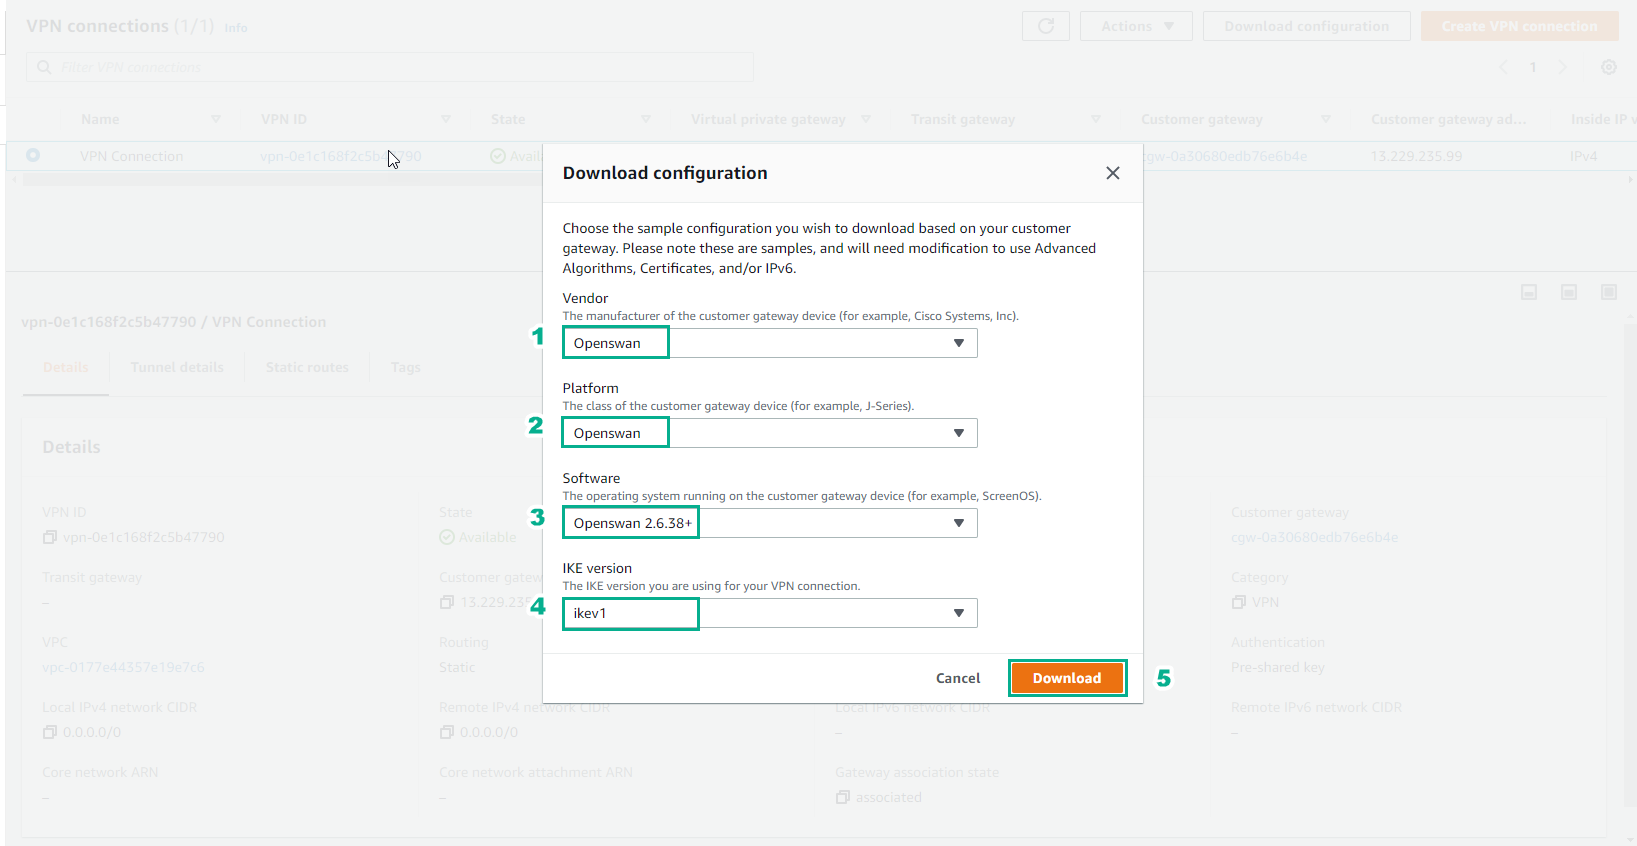
Task: Switch to the Tunnel details tab
Action: click(x=177, y=367)
